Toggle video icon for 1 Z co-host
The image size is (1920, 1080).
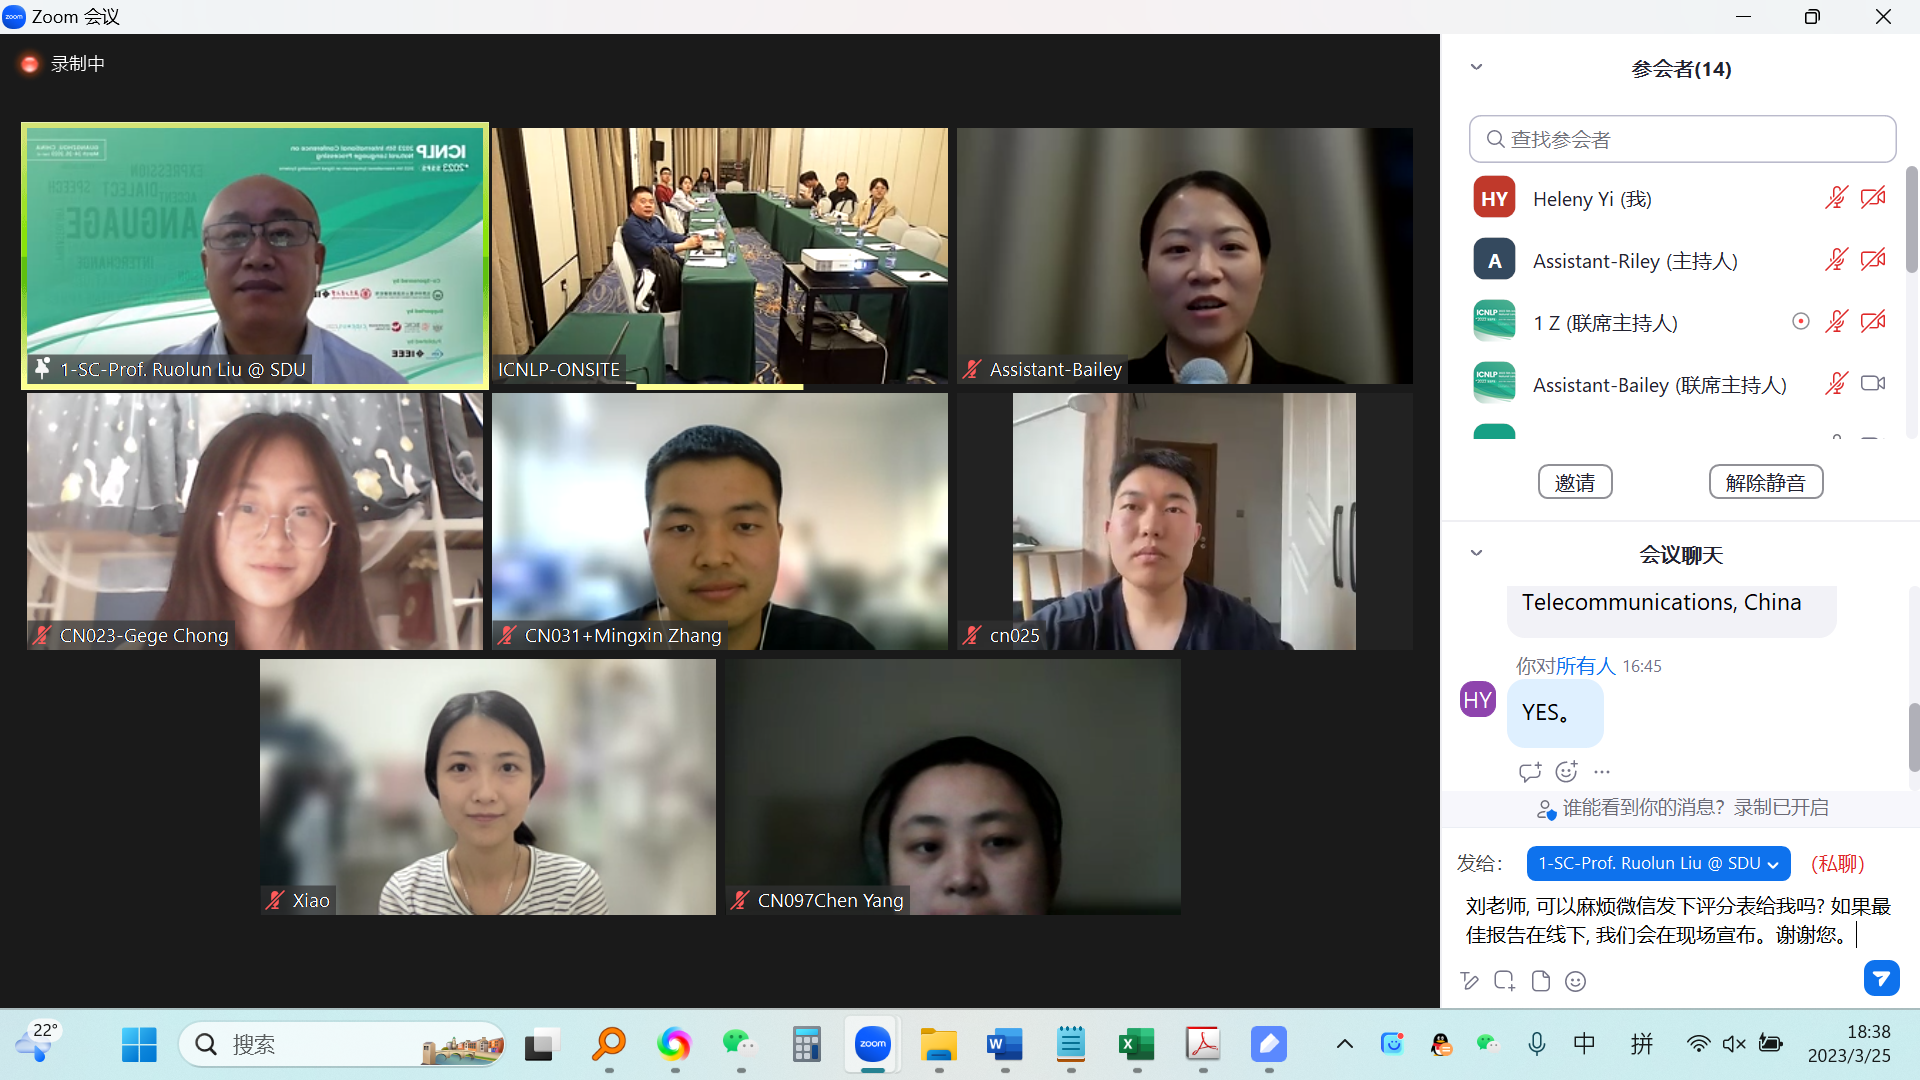1873,322
